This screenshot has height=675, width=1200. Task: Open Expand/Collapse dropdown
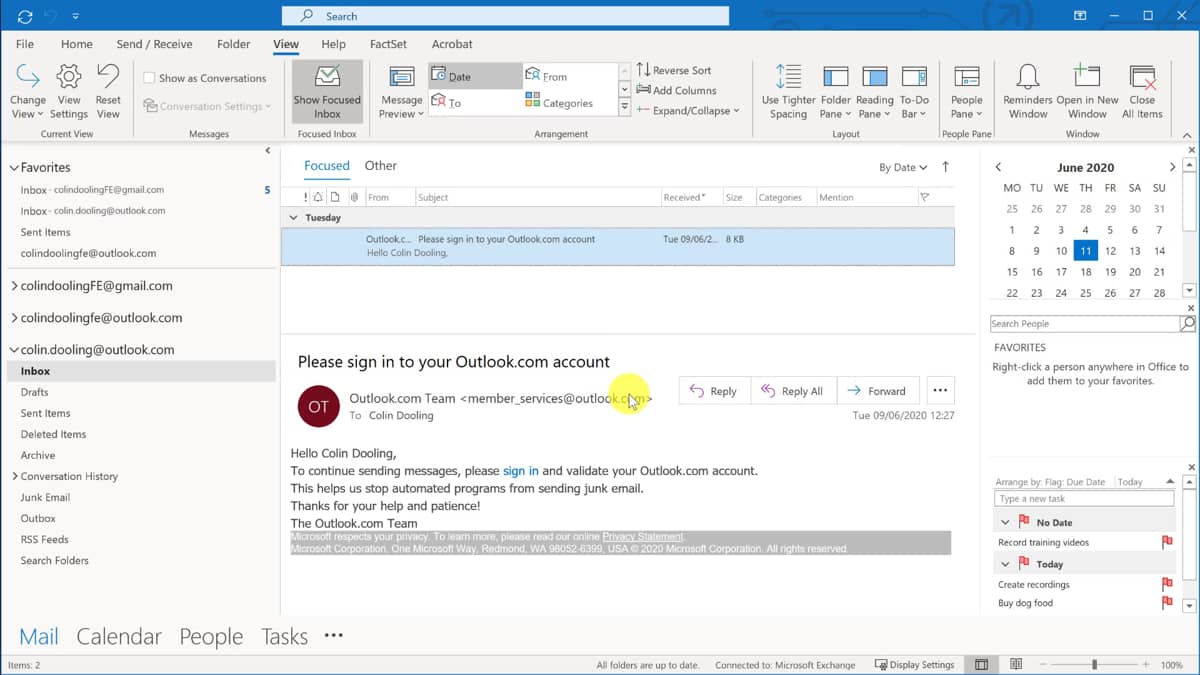tap(688, 110)
